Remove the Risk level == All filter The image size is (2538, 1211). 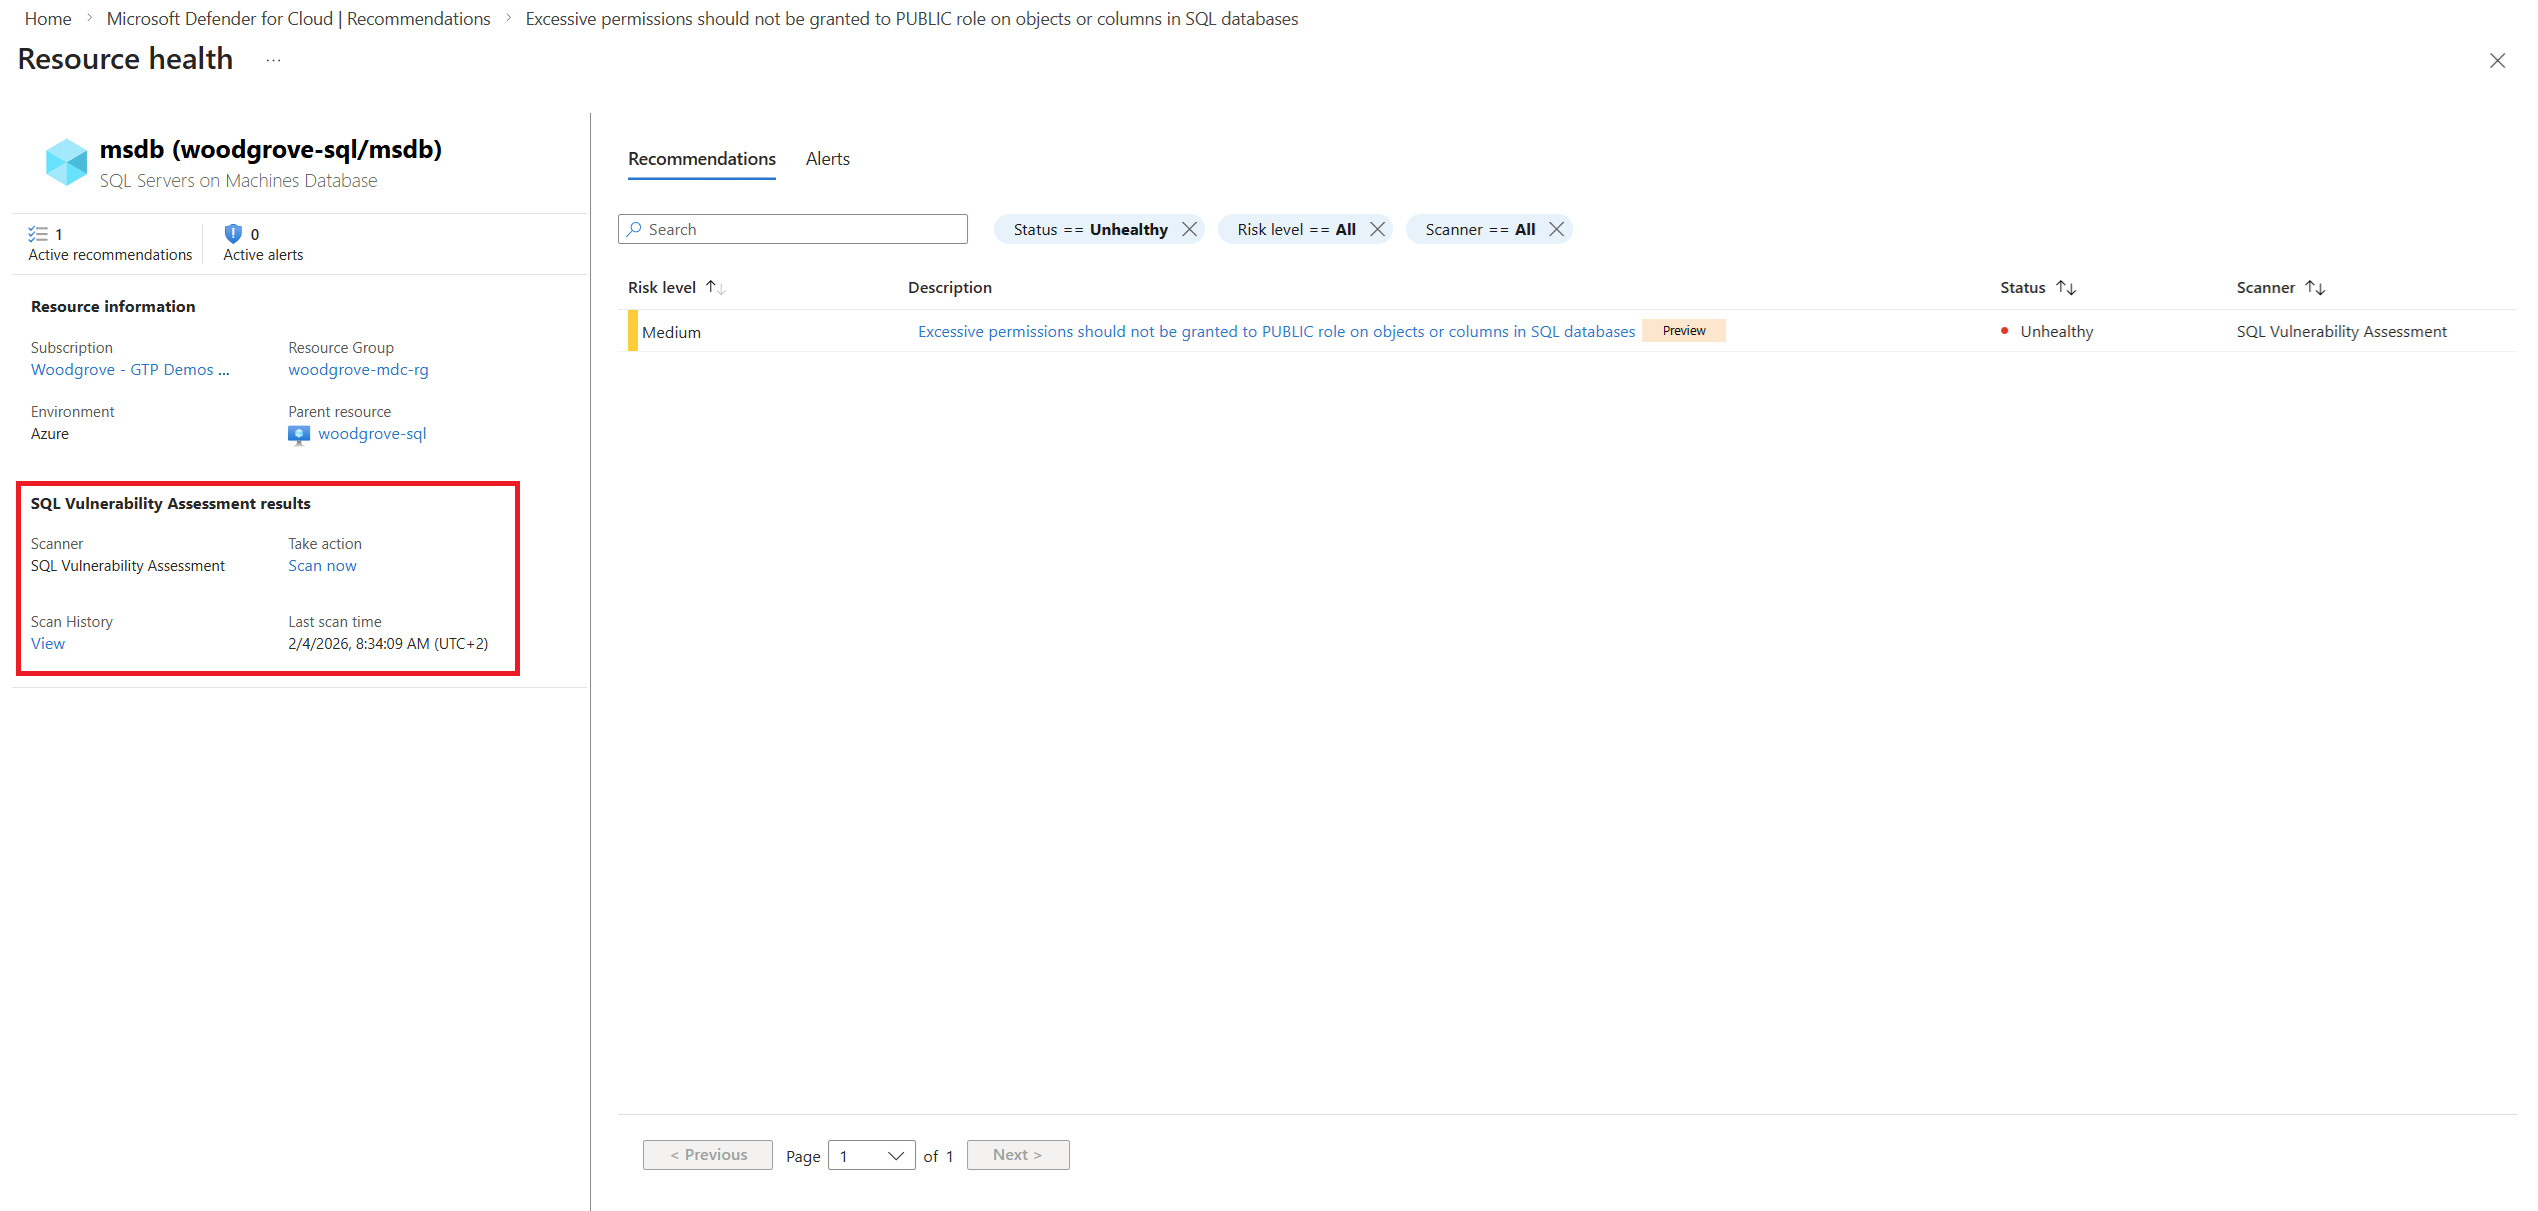(x=1377, y=229)
